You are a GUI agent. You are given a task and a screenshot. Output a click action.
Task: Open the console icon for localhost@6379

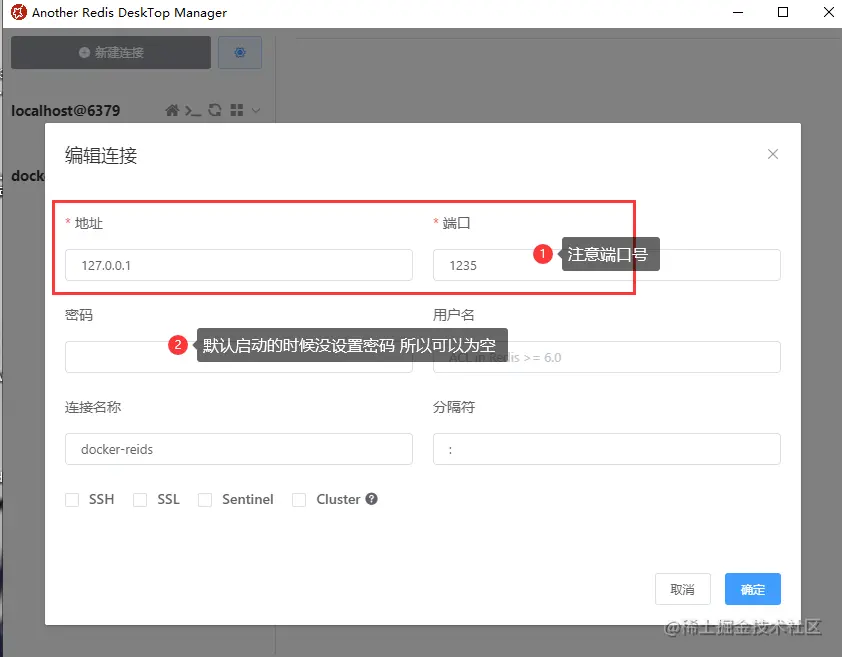click(193, 111)
